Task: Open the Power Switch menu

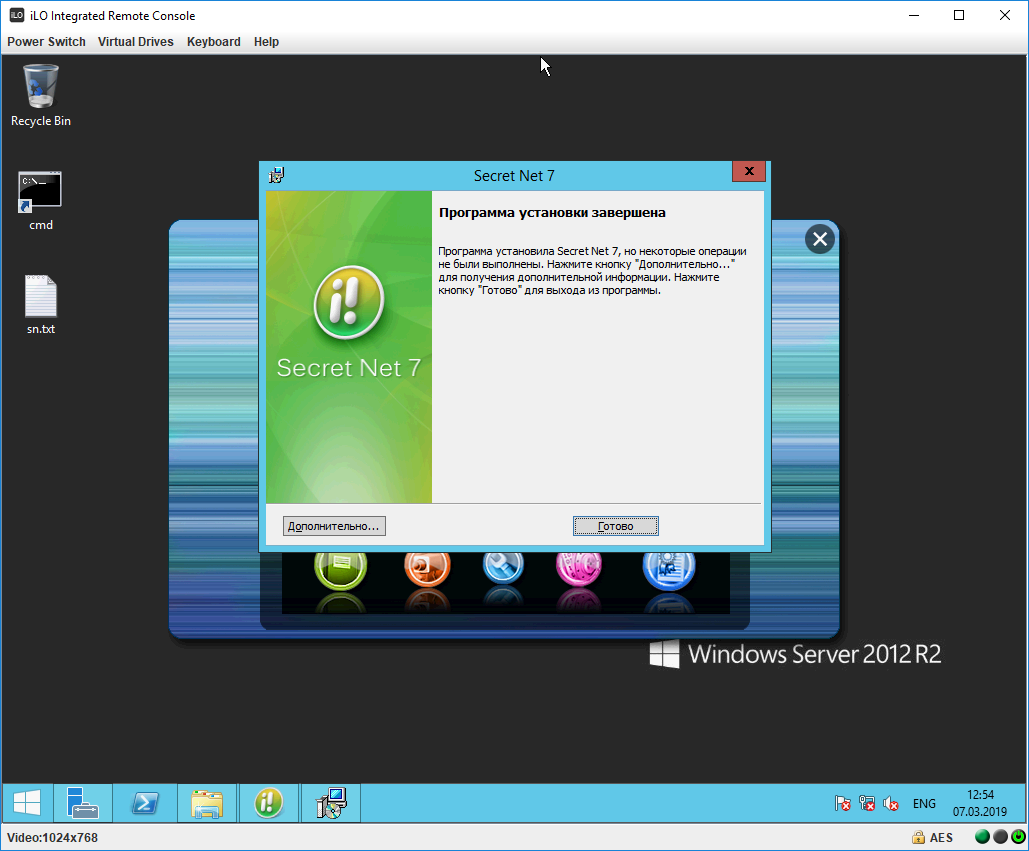Action: tap(47, 41)
